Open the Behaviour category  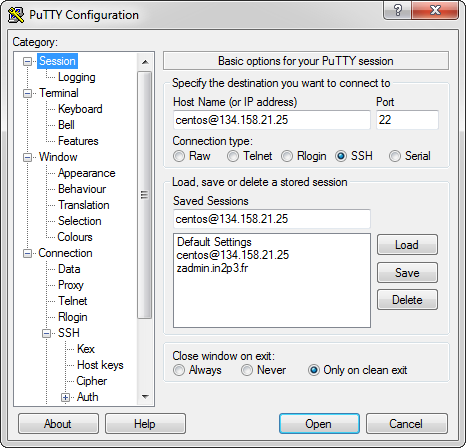(82, 189)
